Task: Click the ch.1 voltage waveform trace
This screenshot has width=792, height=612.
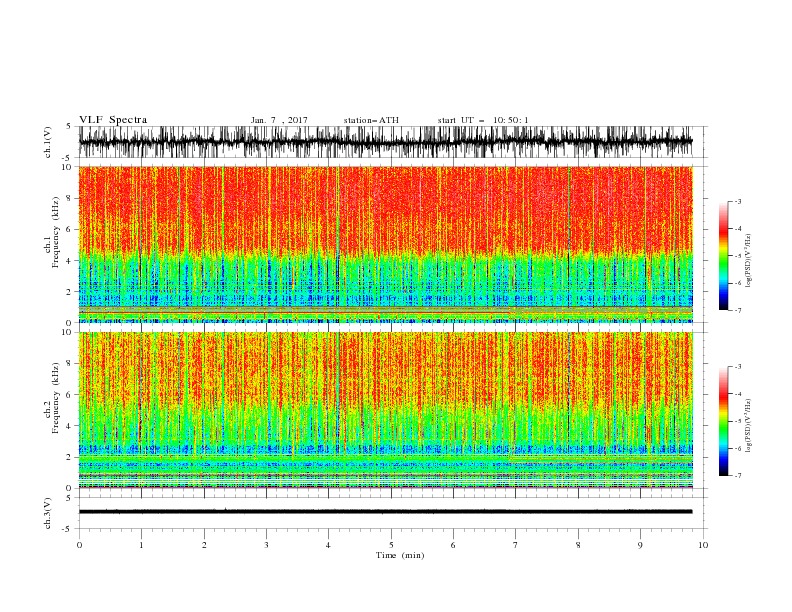Action: tap(385, 142)
